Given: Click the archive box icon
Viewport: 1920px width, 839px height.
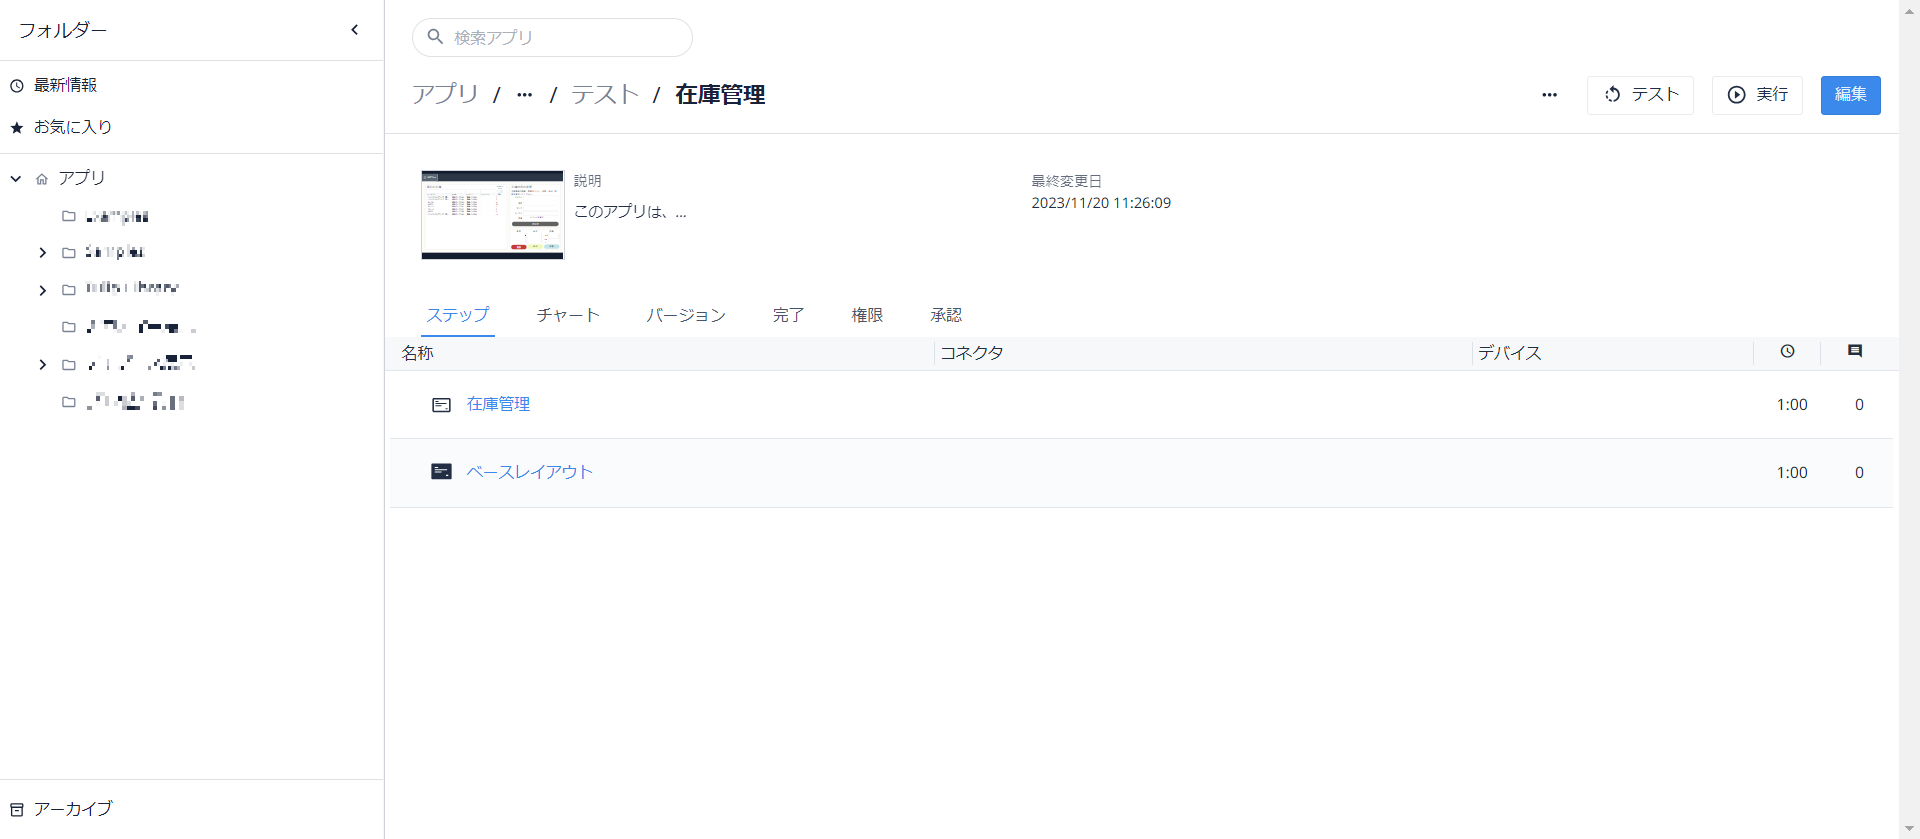Looking at the screenshot, I should 17,809.
